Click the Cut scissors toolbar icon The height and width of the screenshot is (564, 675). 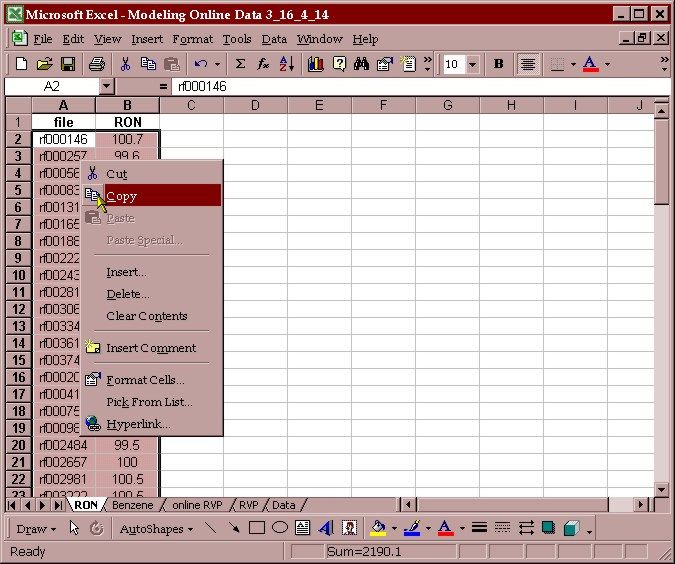tap(125, 64)
